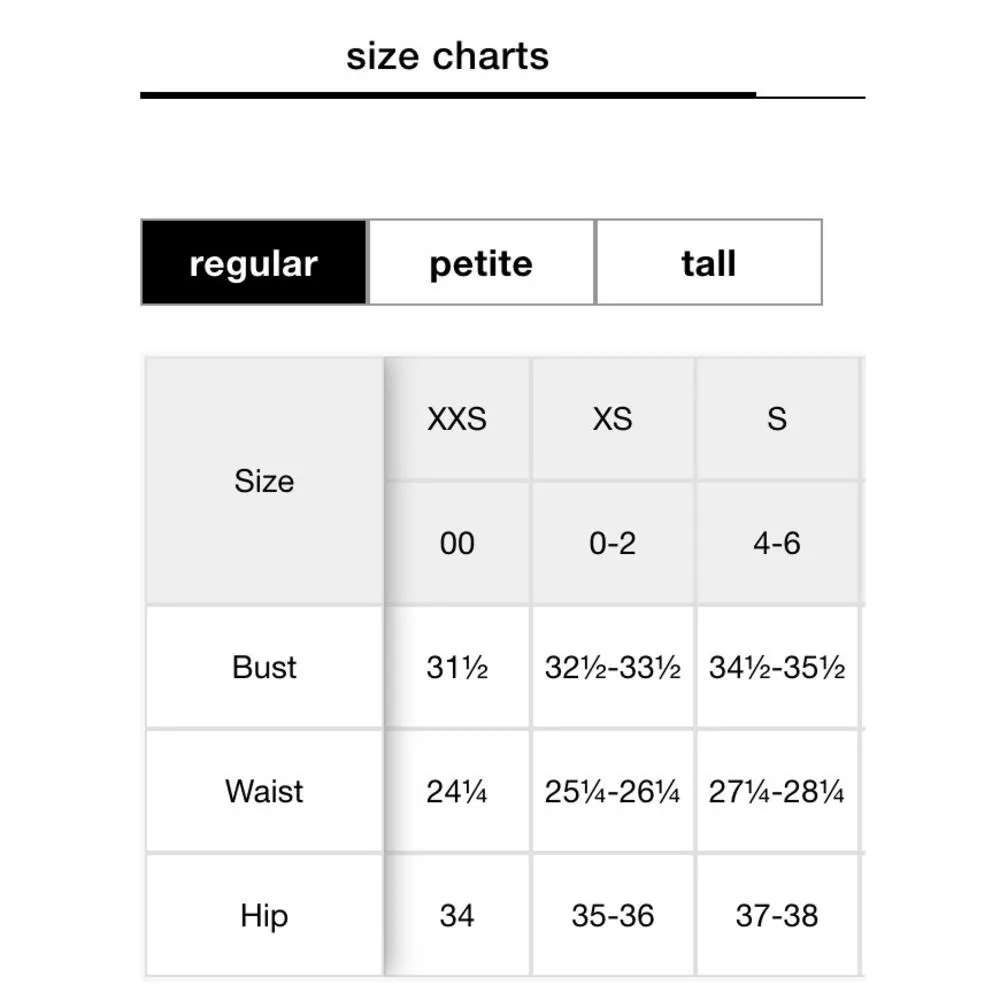Viewport: 1000px width, 1000px height.
Task: Click the Waist row label
Action: (x=264, y=791)
